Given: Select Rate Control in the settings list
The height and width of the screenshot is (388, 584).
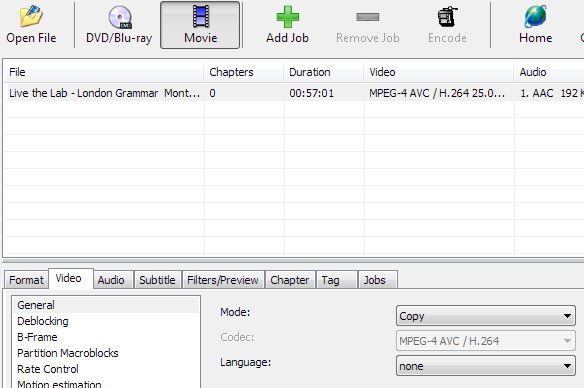Looking at the screenshot, I should coord(48,369).
